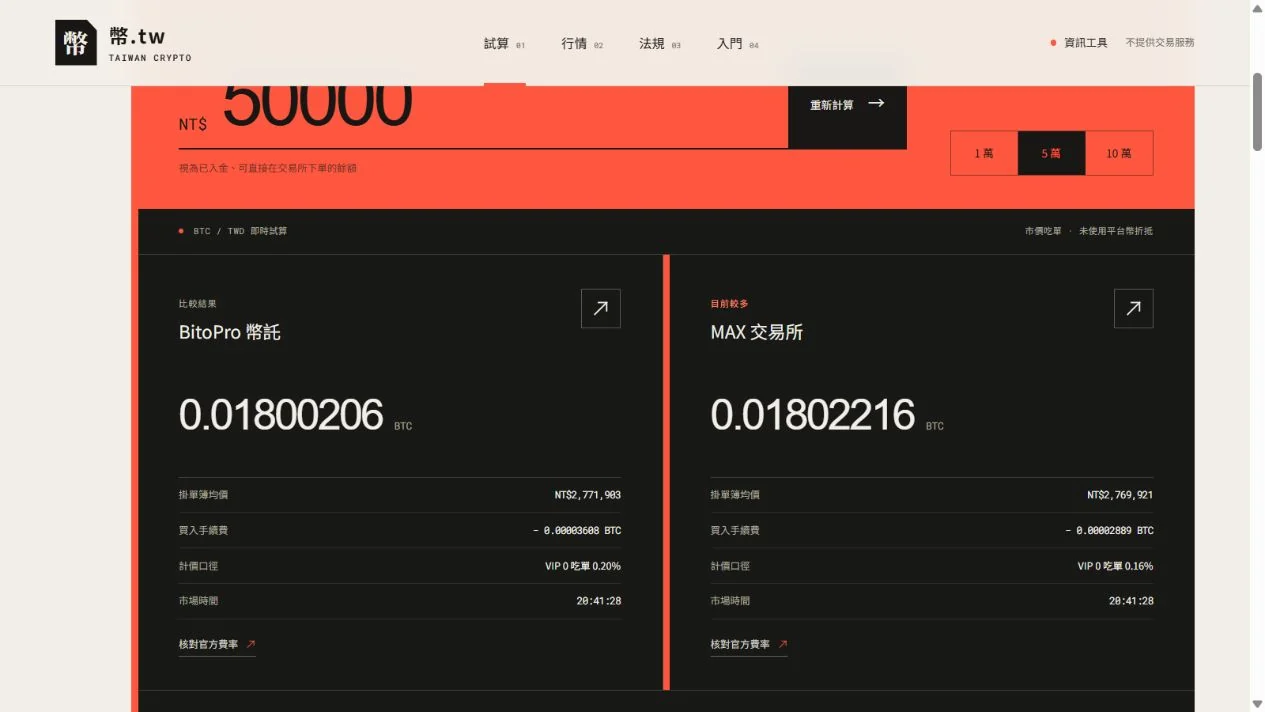Open the 法規 nav item
The width and height of the screenshot is (1265, 712).
(660, 44)
